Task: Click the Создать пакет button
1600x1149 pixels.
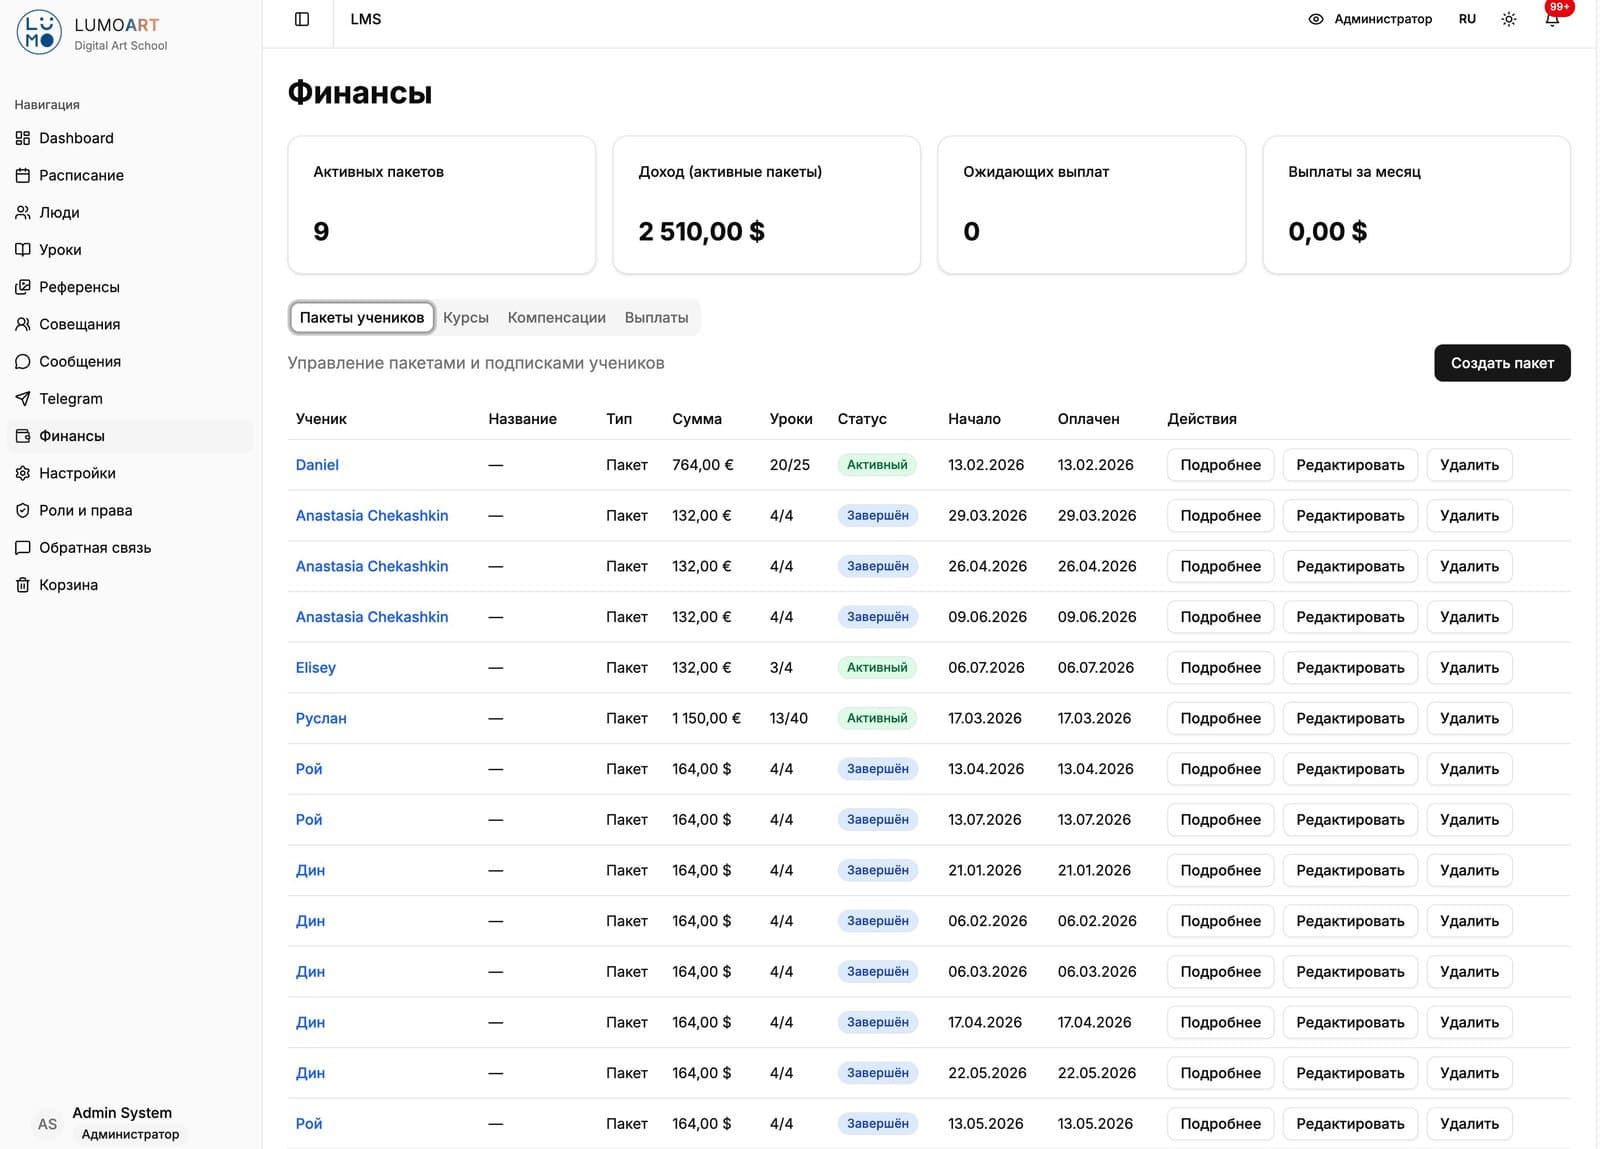Action: [1502, 363]
